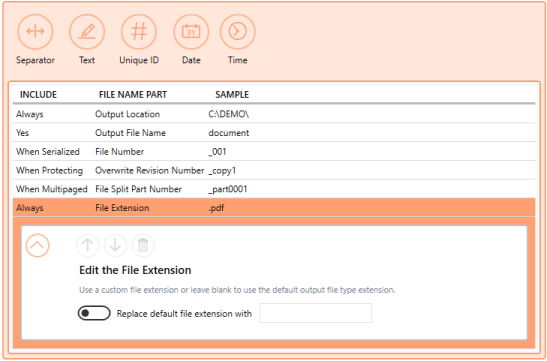Collapse the File Extension editor
The width and height of the screenshot is (547, 361).
coord(37,246)
